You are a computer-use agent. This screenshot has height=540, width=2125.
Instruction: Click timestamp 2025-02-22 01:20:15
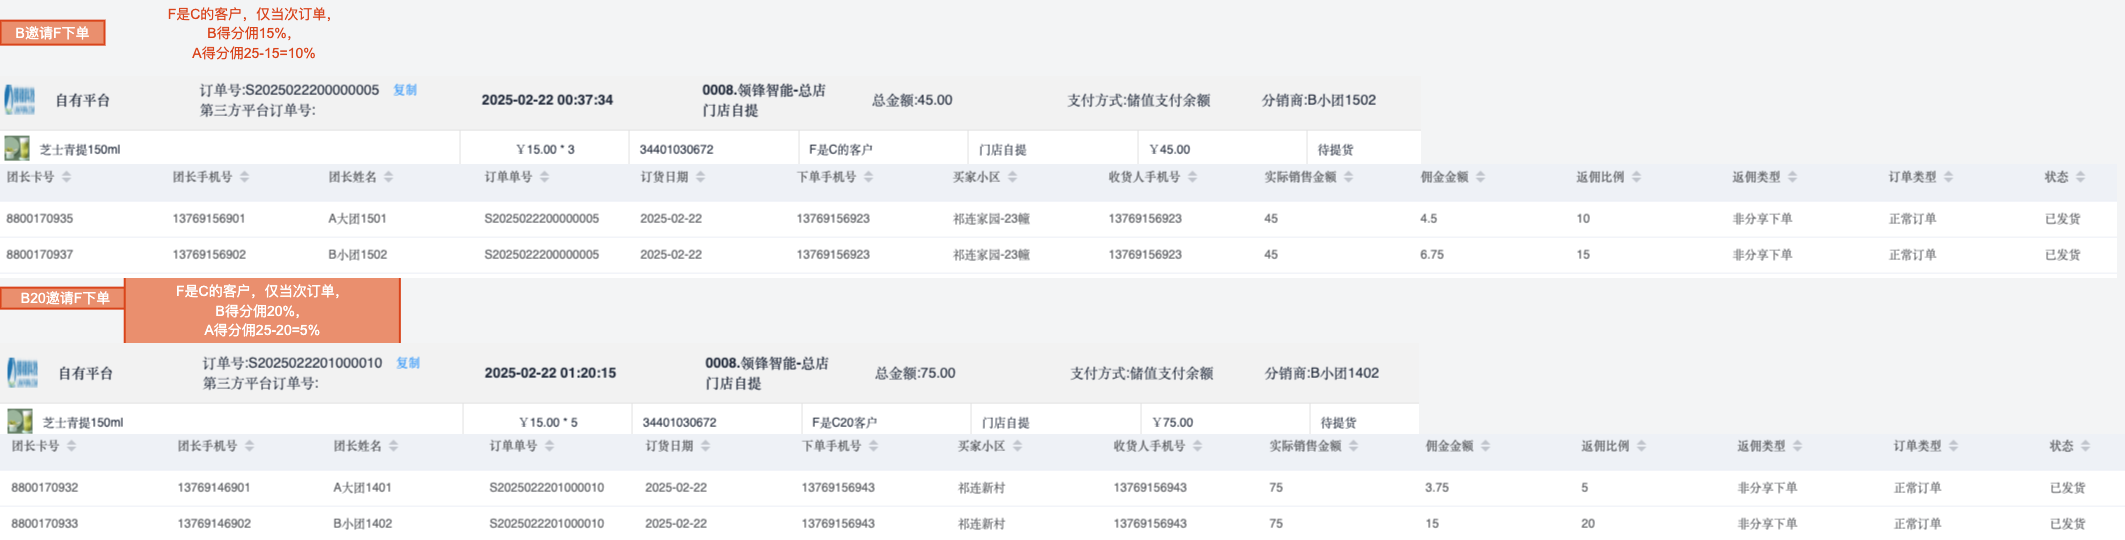click(x=550, y=373)
